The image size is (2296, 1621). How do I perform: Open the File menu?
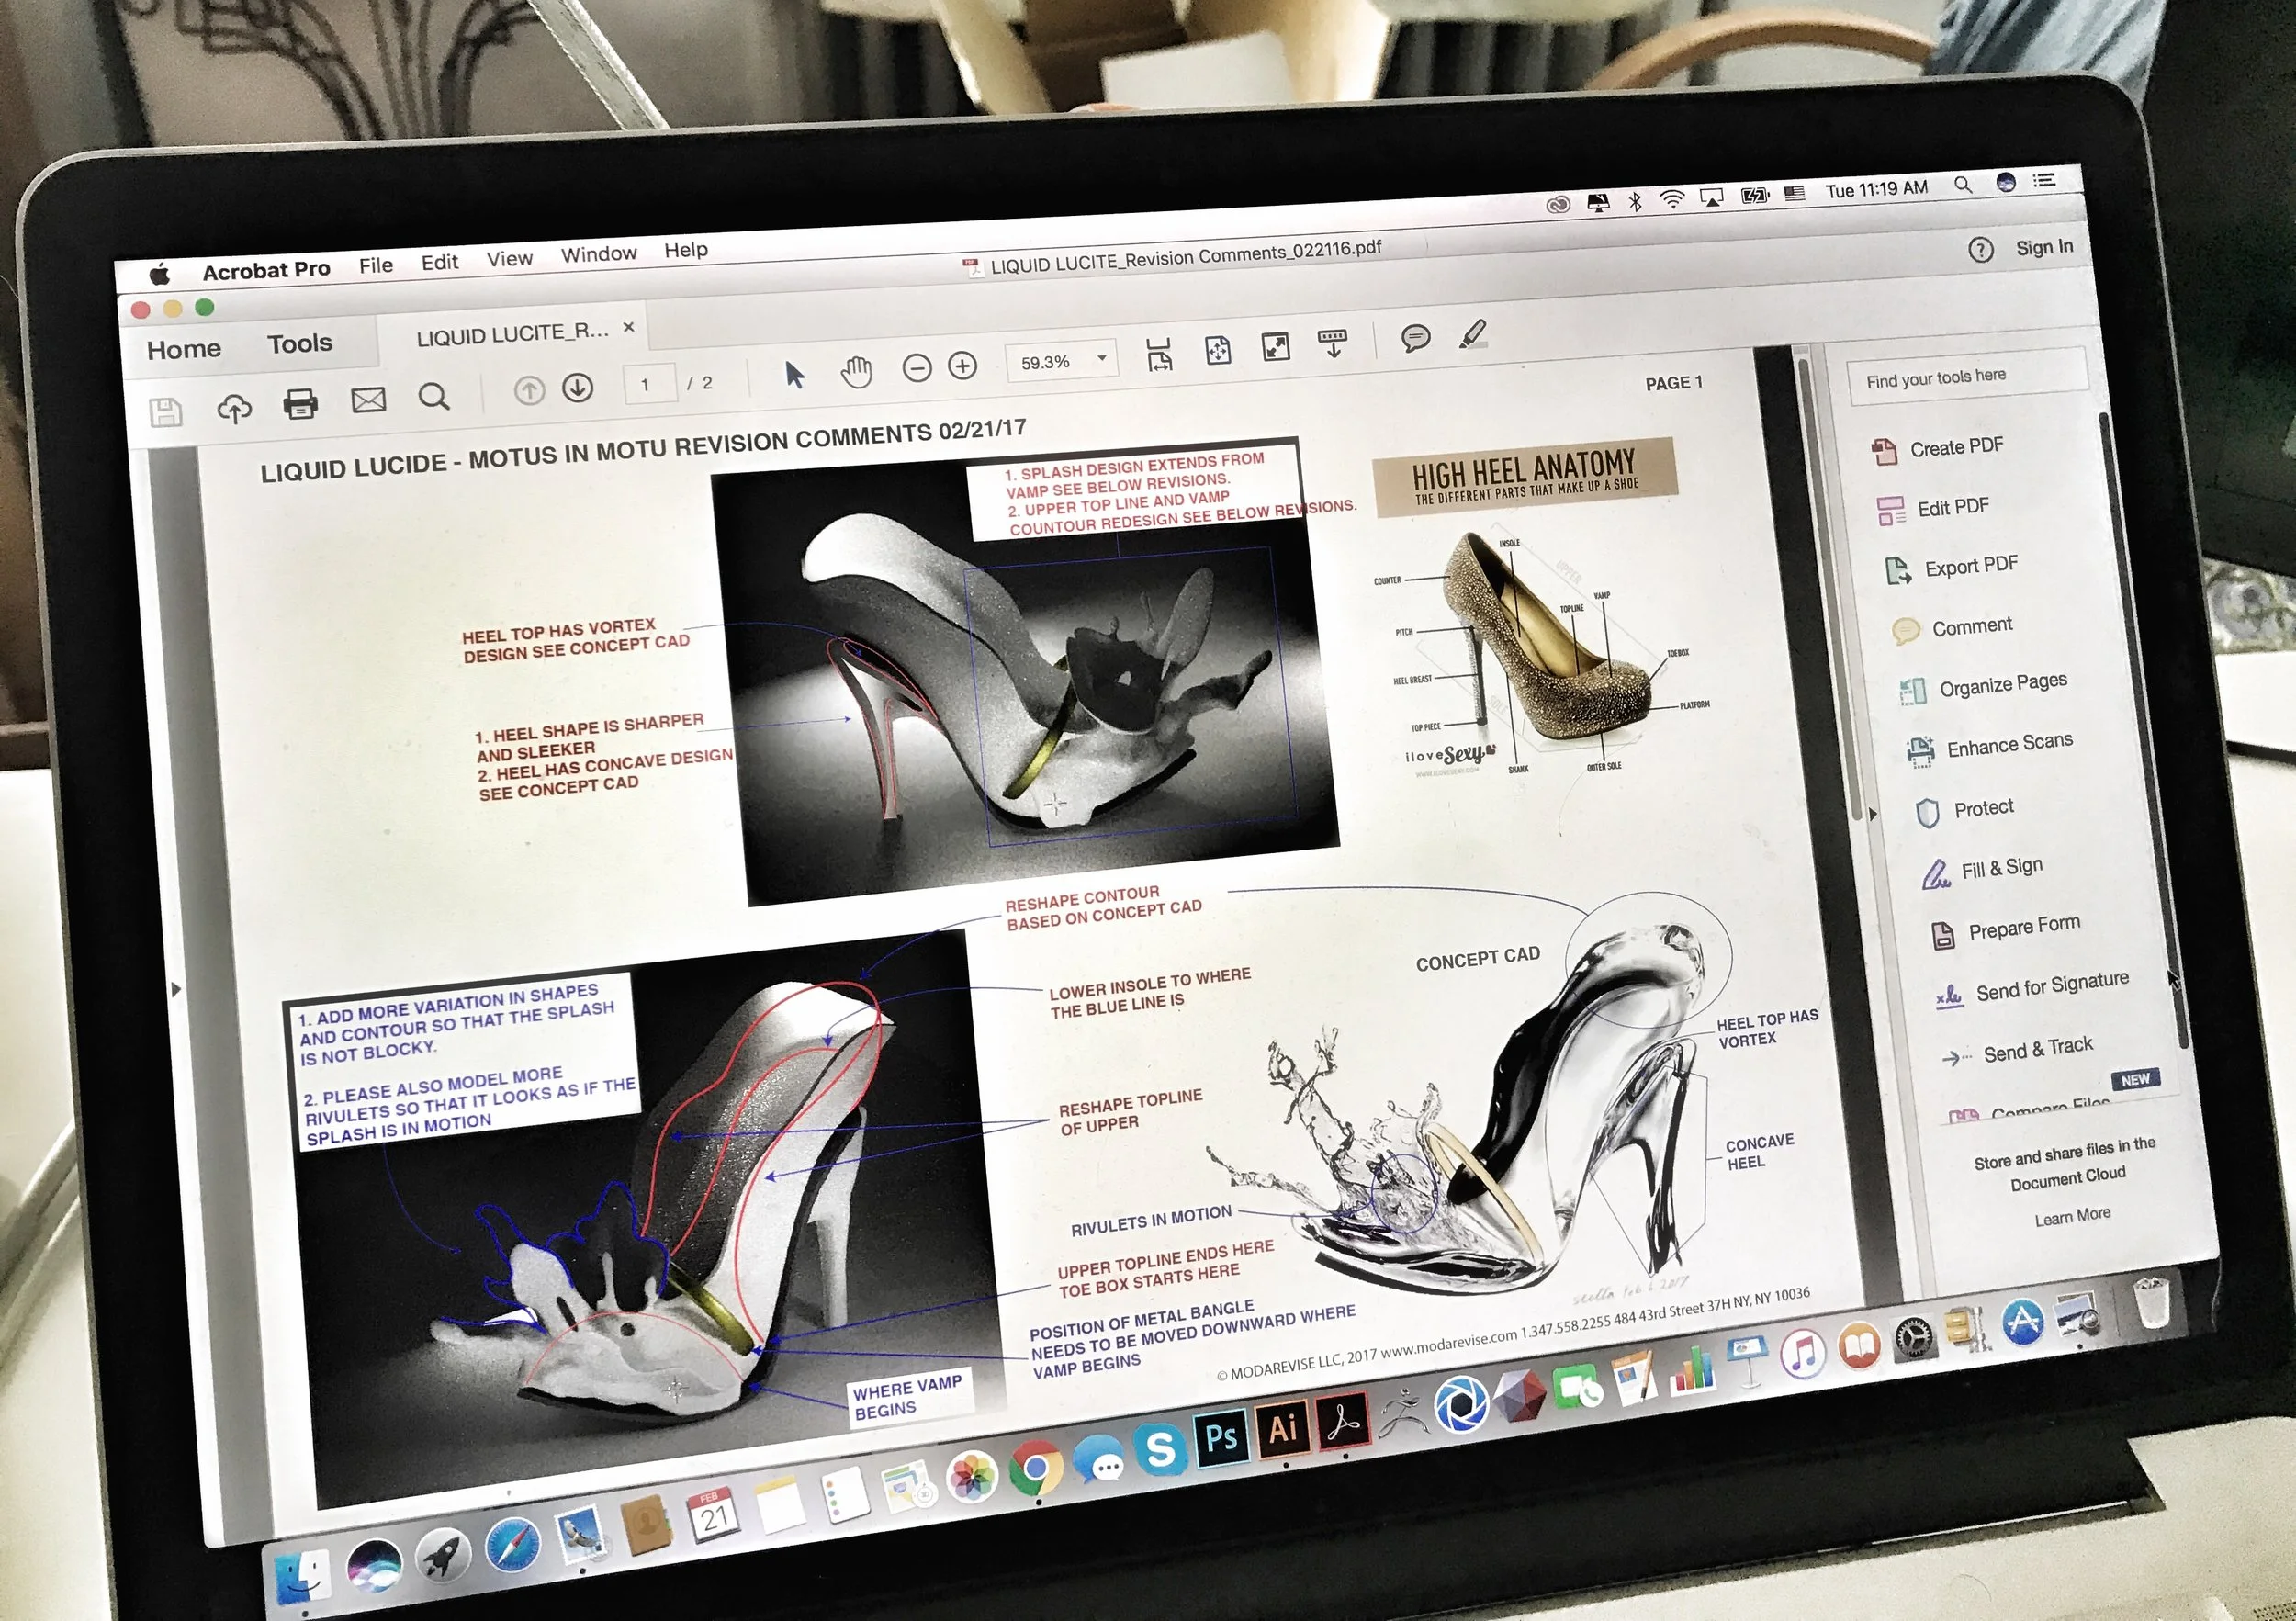[x=376, y=265]
